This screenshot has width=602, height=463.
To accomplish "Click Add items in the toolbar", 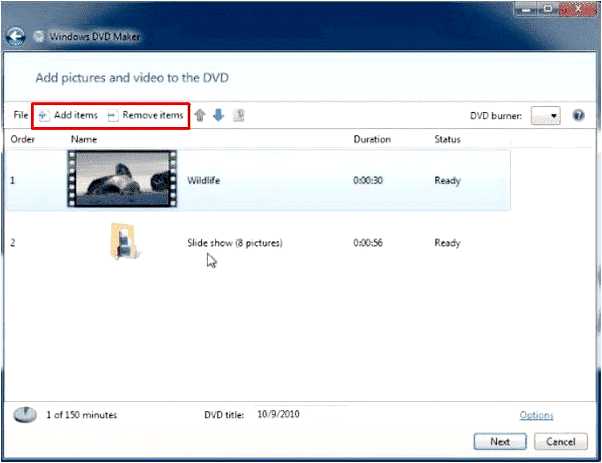I will (68, 115).
